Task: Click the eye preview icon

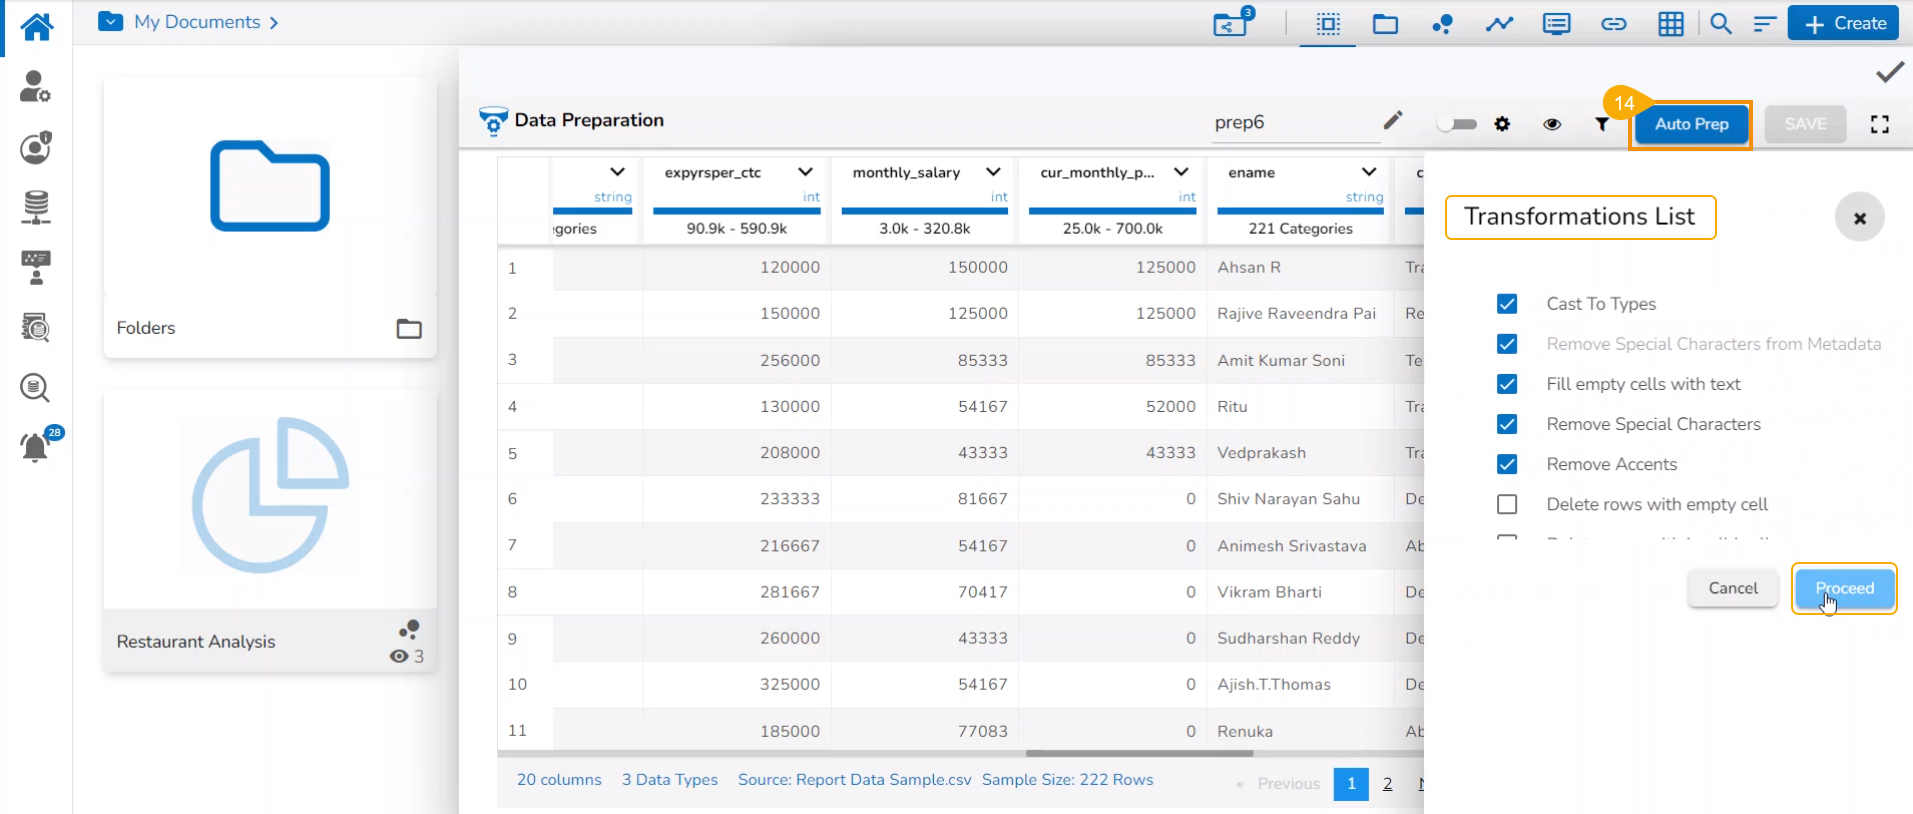Action: point(1552,124)
